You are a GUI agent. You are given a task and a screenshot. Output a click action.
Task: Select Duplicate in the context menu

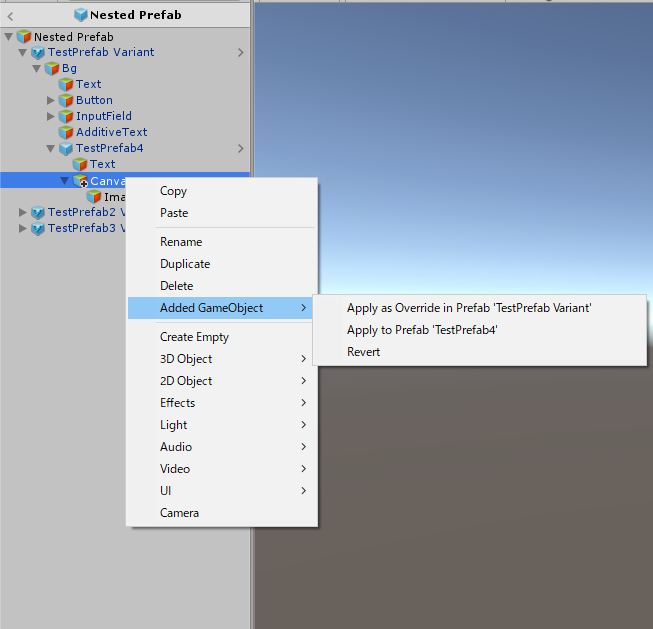coord(222,264)
